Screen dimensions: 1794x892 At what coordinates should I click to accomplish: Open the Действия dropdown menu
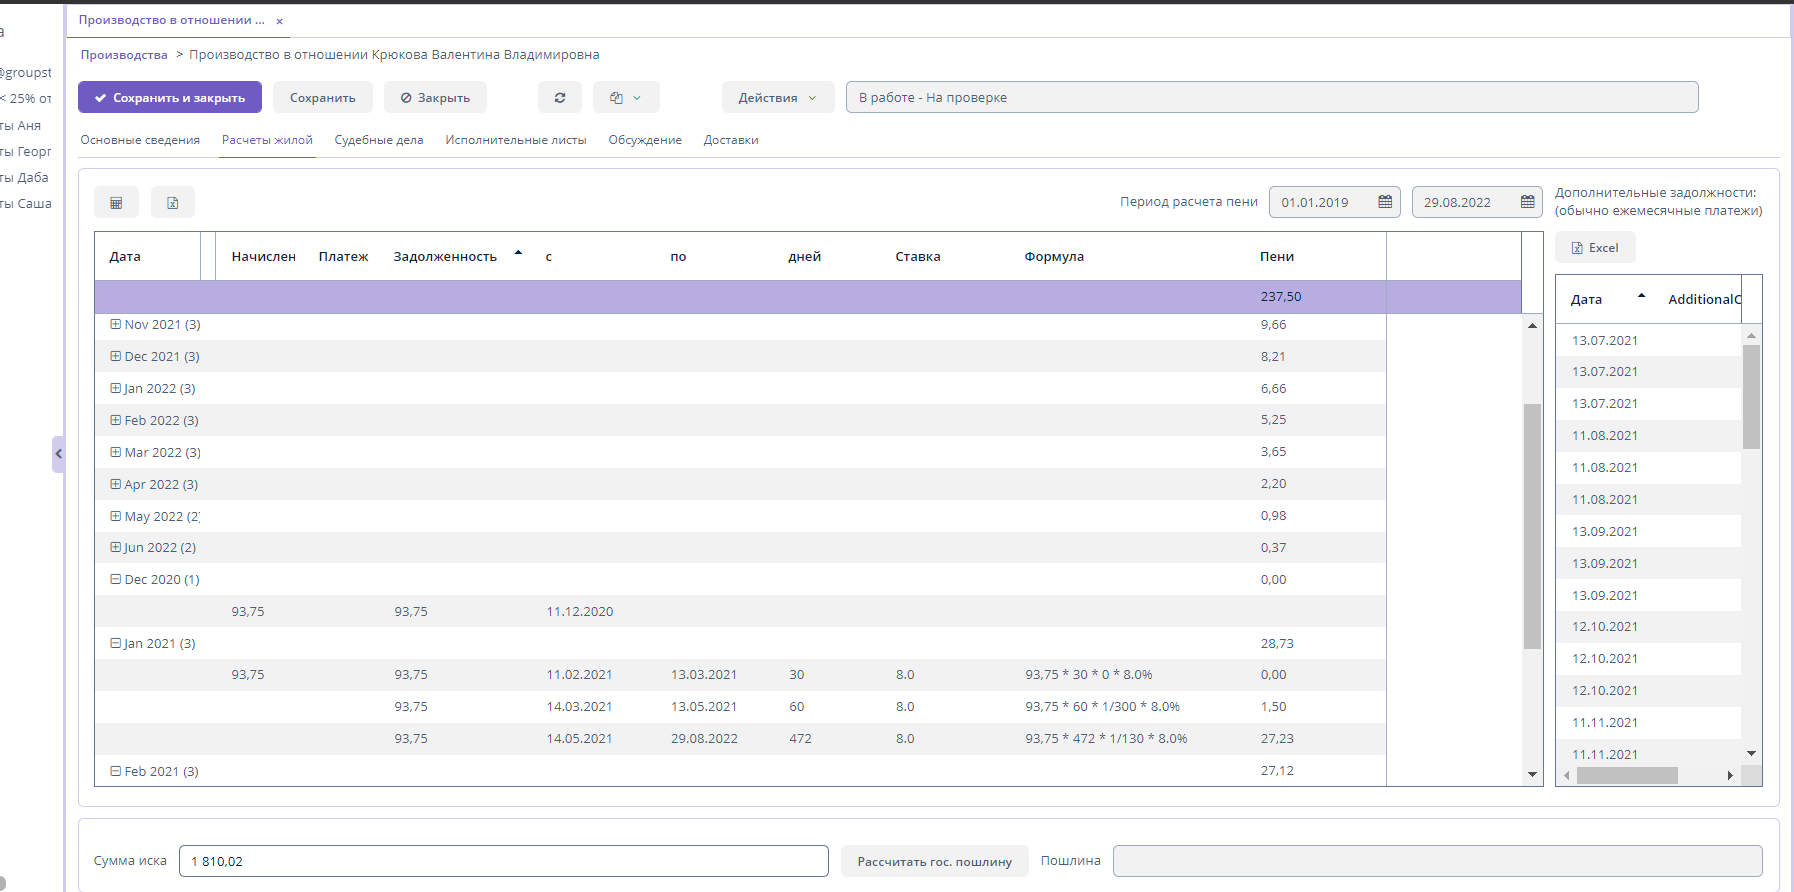point(777,98)
